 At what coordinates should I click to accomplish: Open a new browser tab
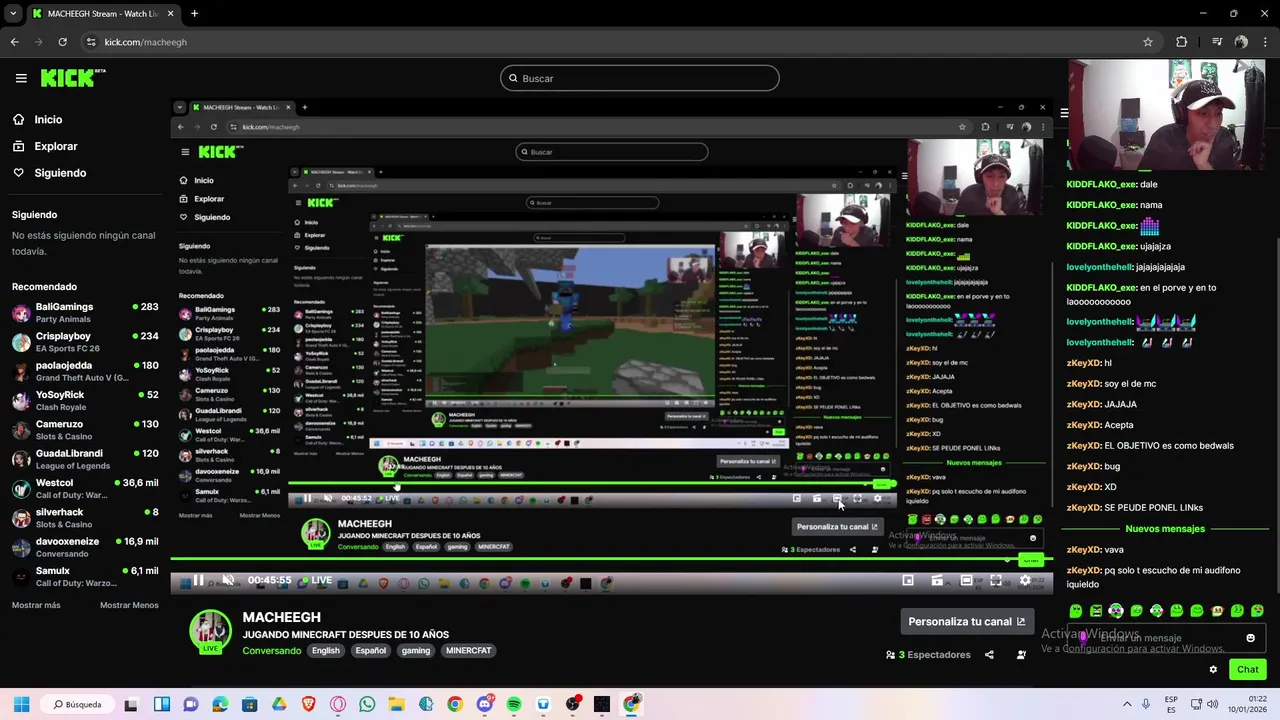(x=194, y=14)
